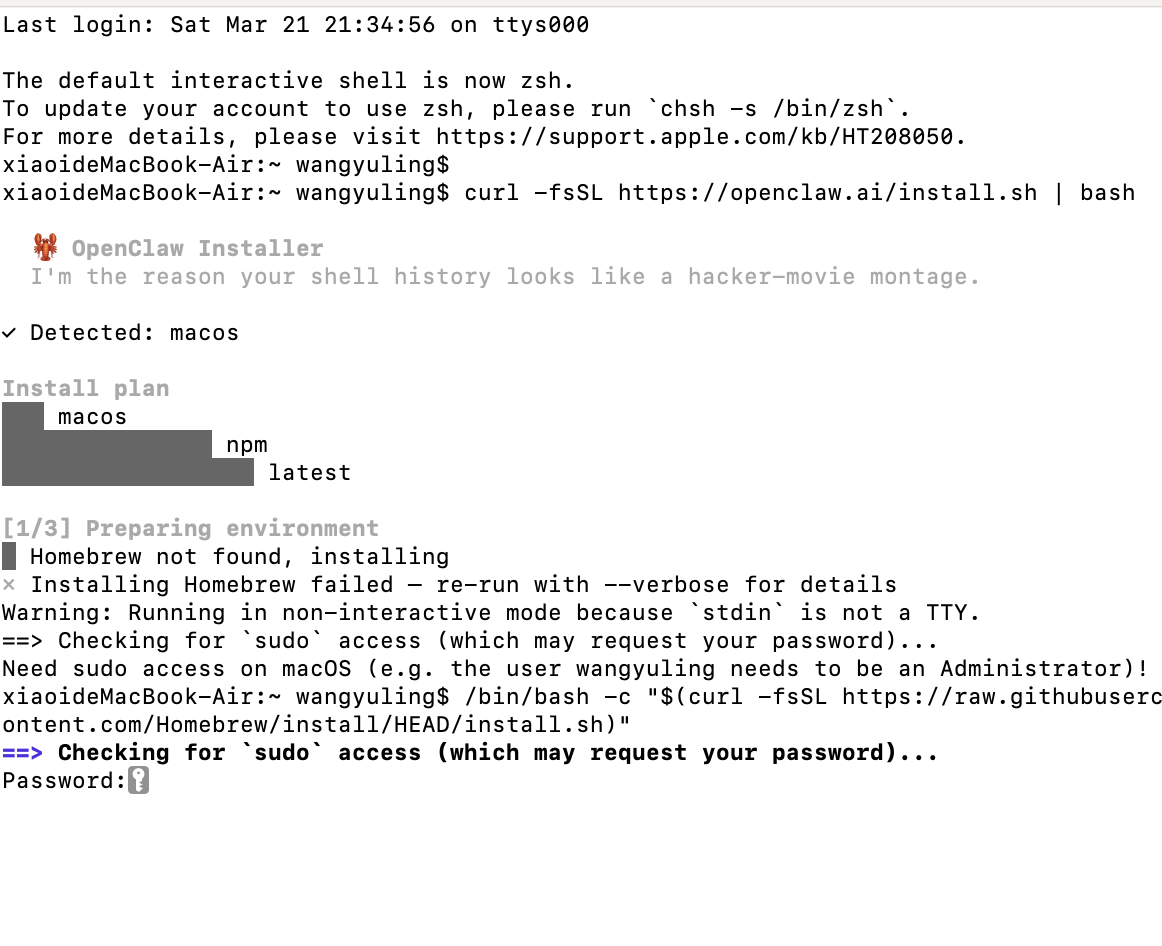
Task: Click the openclaw.ai install.sh URL
Action: pyautogui.click(x=828, y=193)
